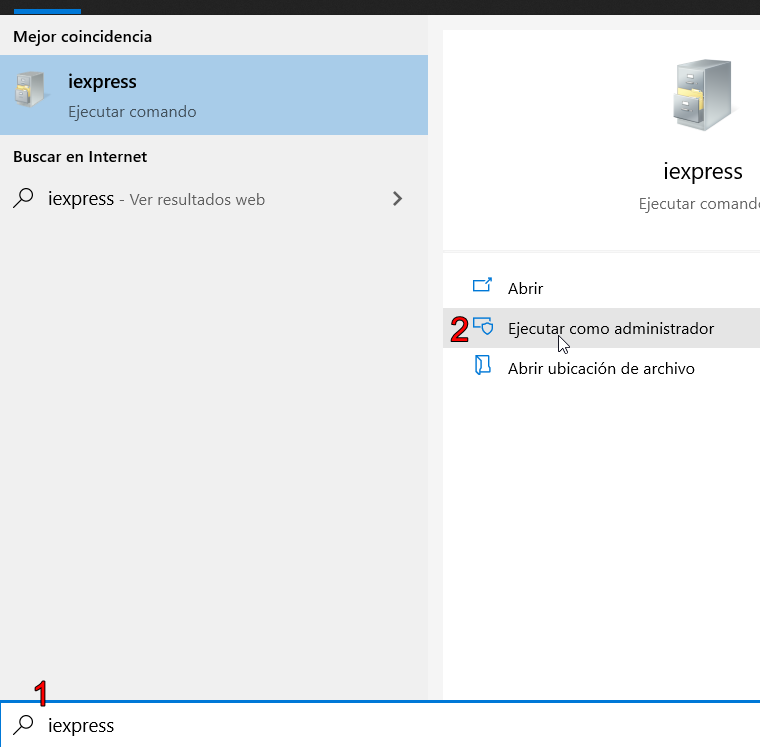
Task: Open iexpress using Abrir
Action: [x=601, y=288]
